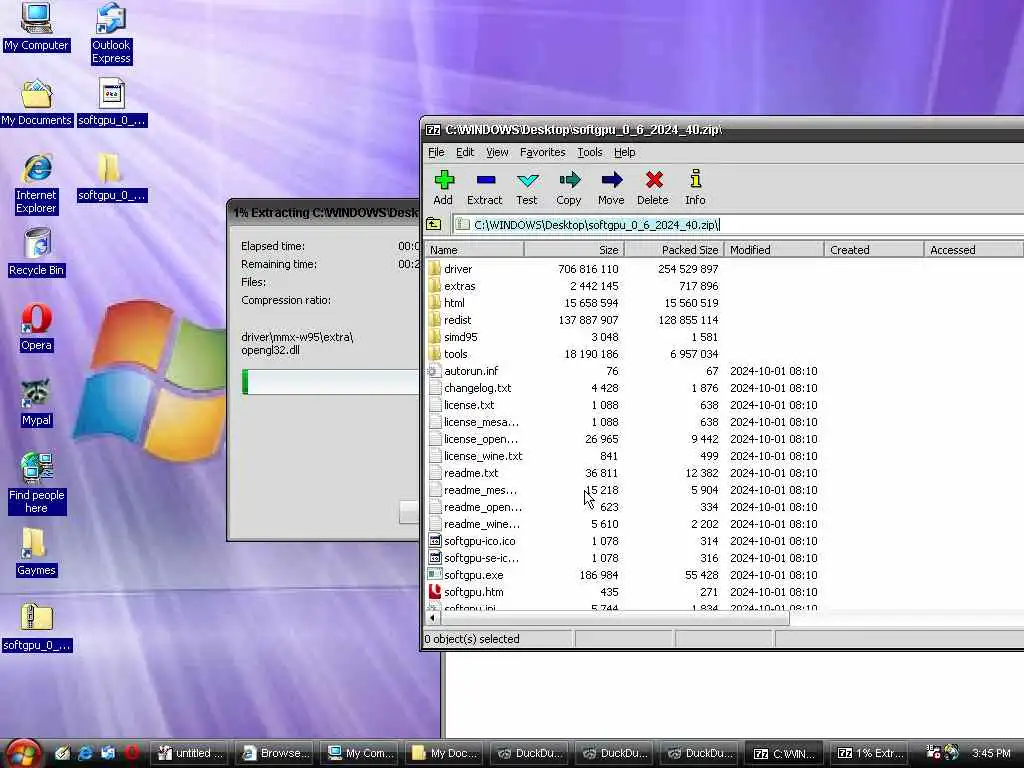Image resolution: width=1024 pixels, height=768 pixels.
Task: Click the Move toolbar icon
Action: [611, 187]
